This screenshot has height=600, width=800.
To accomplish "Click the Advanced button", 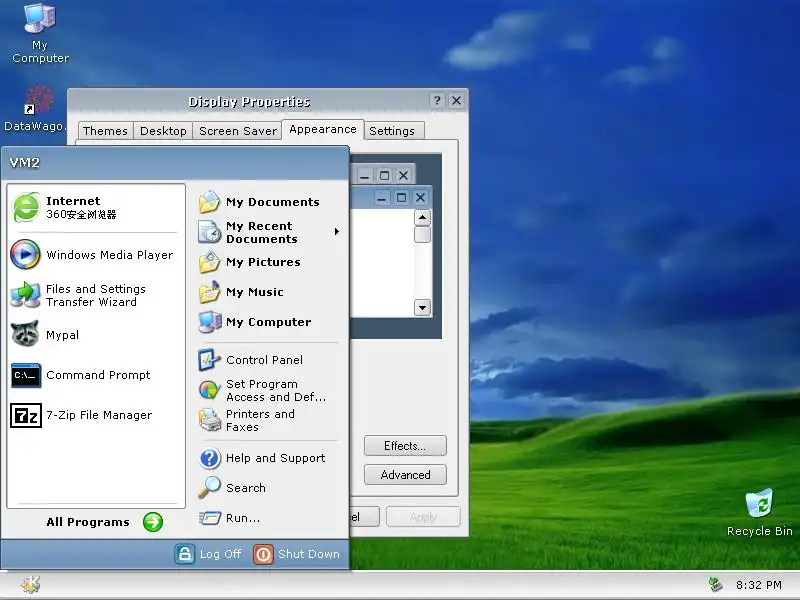I will 405,474.
